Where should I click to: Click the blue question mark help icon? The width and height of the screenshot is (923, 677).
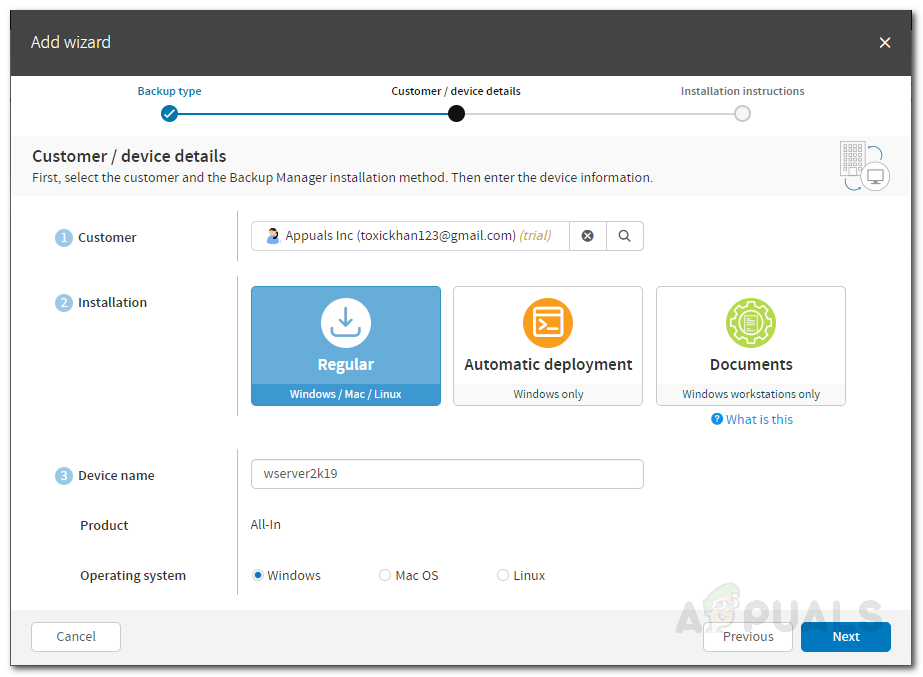(x=716, y=419)
